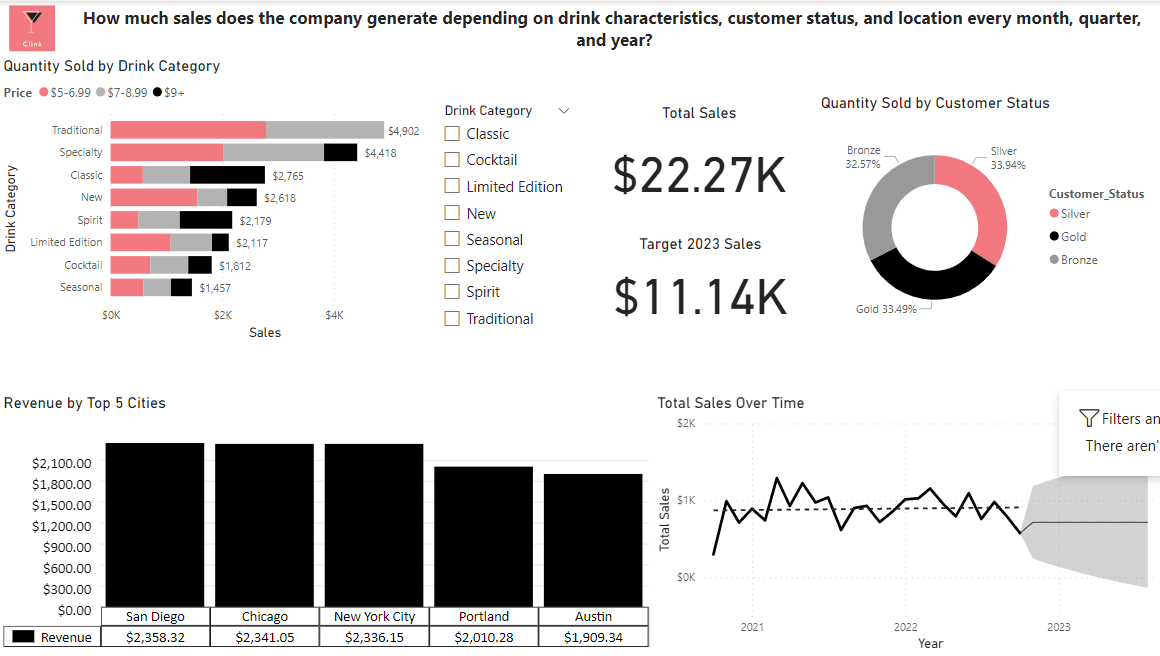Select the San Diego revenue bar

pyautogui.click(x=155, y=525)
